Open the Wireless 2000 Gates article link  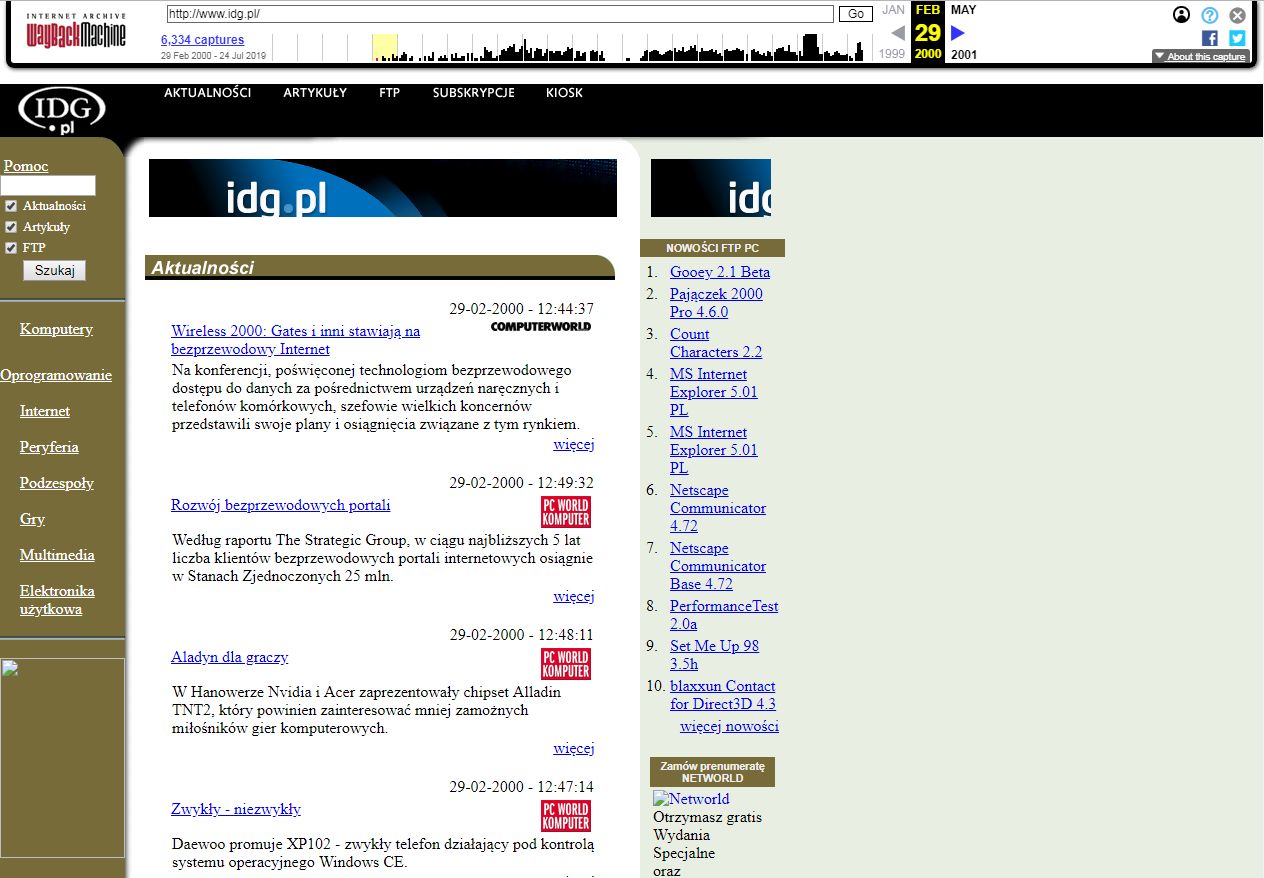[296, 340]
